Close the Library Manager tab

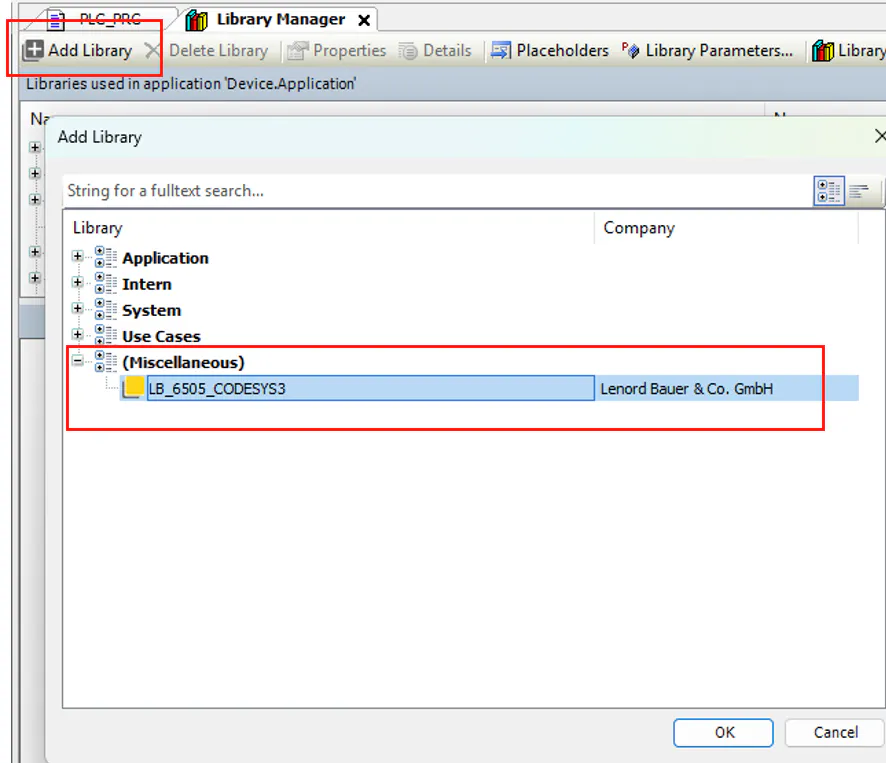coord(364,20)
